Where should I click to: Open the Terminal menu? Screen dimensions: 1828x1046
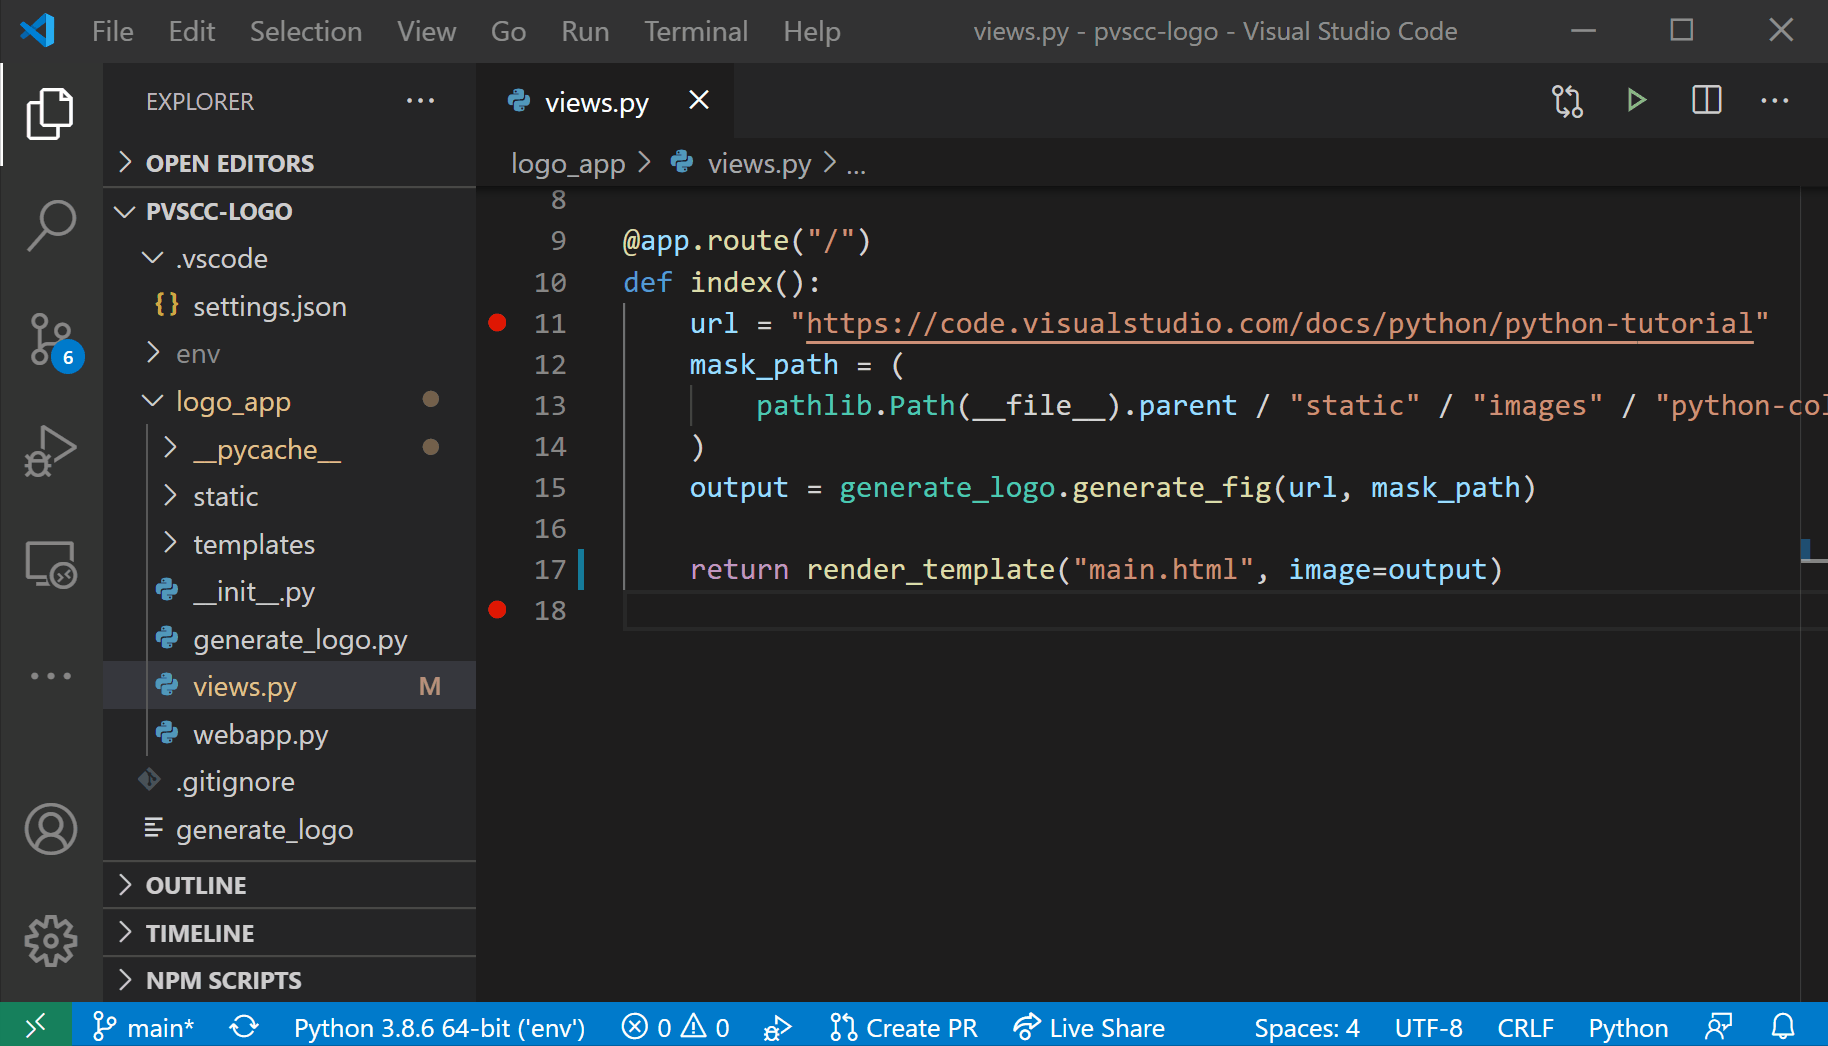pyautogui.click(x=696, y=30)
